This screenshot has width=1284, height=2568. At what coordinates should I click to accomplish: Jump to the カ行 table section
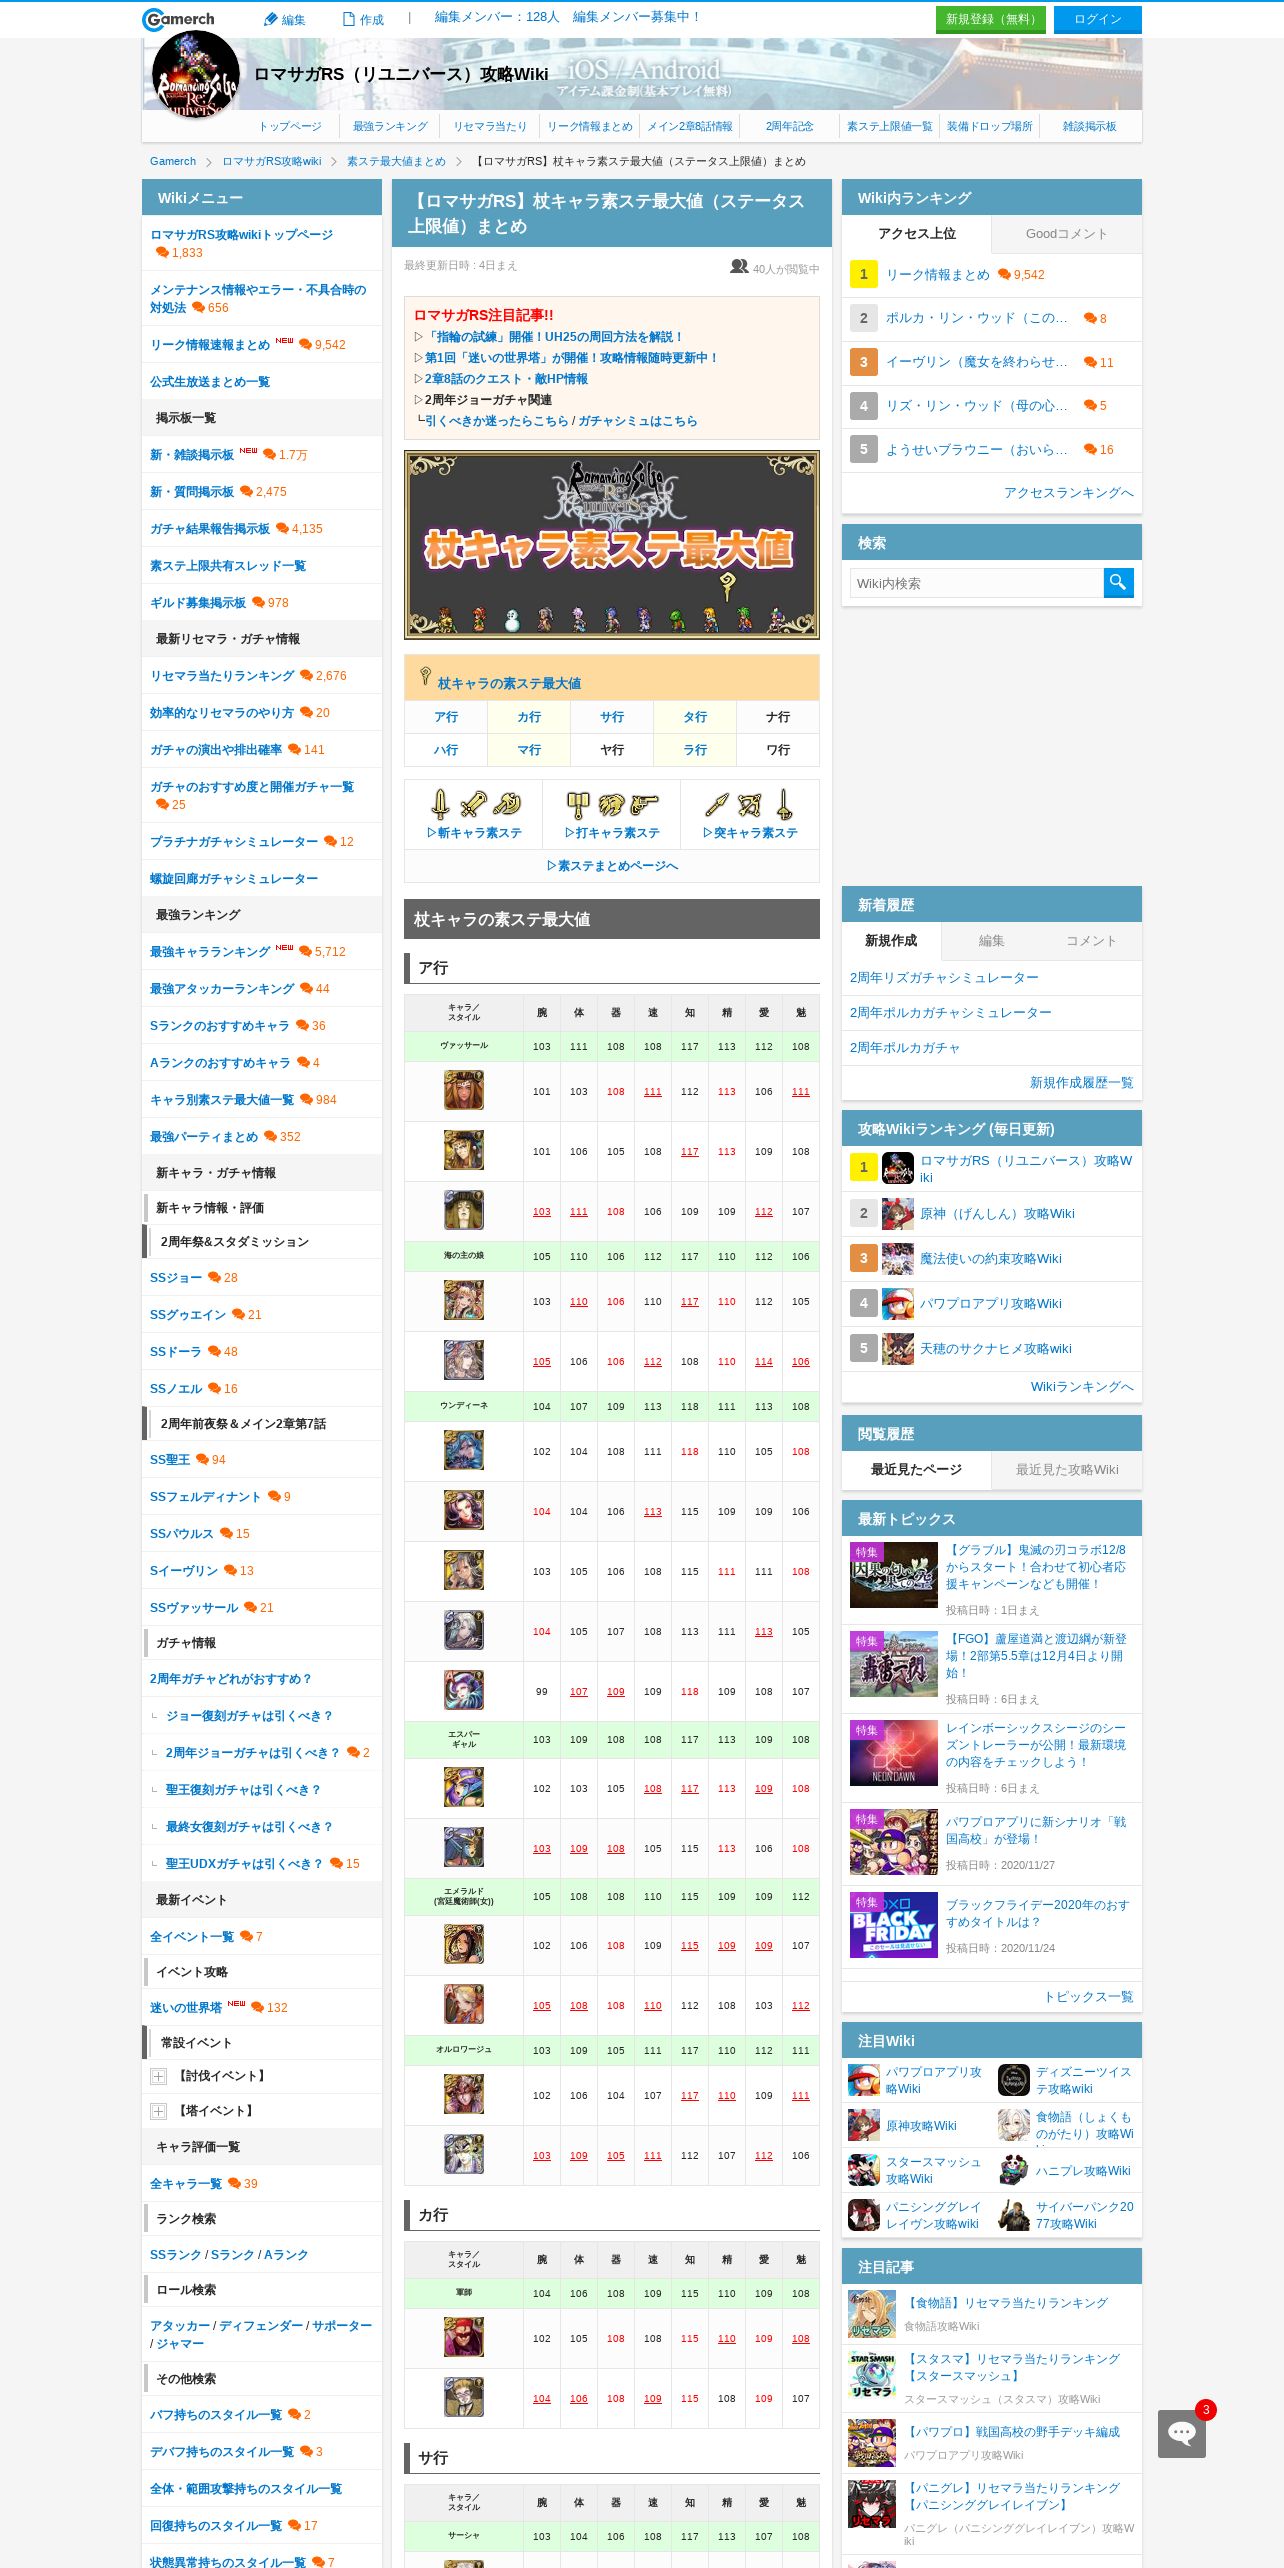pyautogui.click(x=529, y=717)
